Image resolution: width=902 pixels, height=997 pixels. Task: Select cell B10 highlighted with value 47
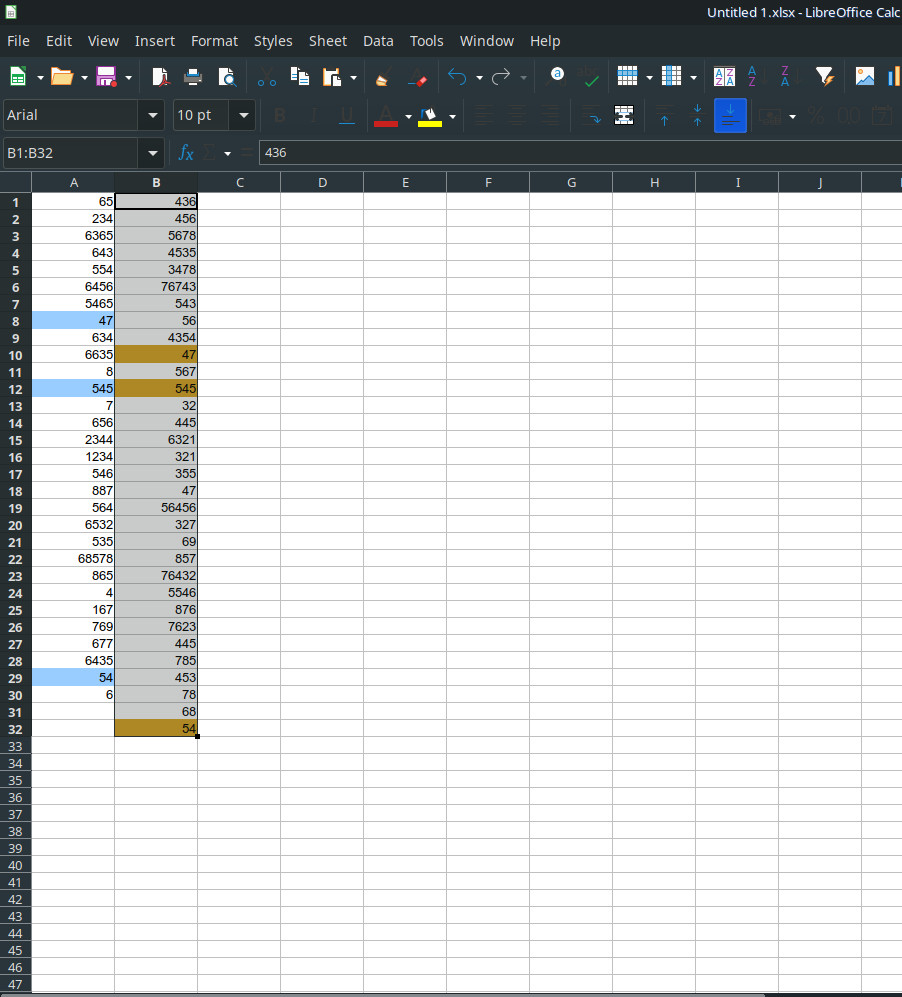point(156,354)
